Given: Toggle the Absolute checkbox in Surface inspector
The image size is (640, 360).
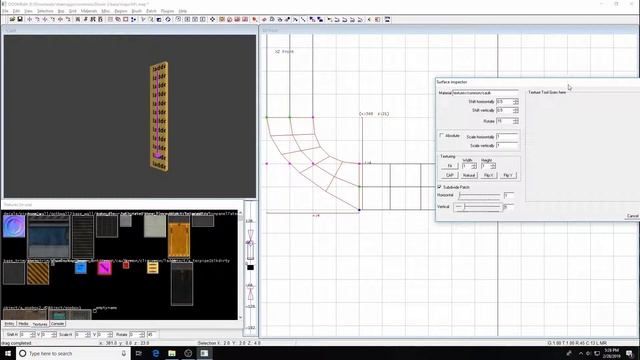Looking at the screenshot, I should click(441, 135).
